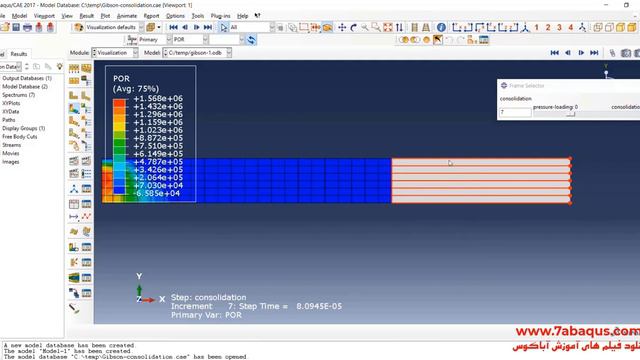Click the Cycle Views arrows icon
Screen dimensions: 640x360
pos(399,27)
